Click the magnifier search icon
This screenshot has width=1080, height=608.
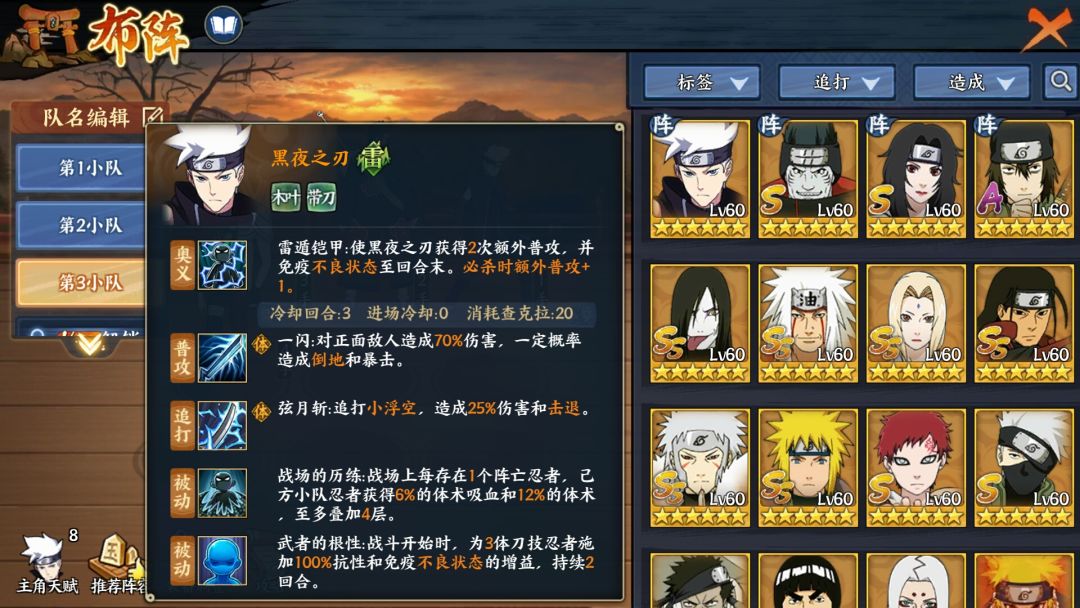click(1060, 82)
